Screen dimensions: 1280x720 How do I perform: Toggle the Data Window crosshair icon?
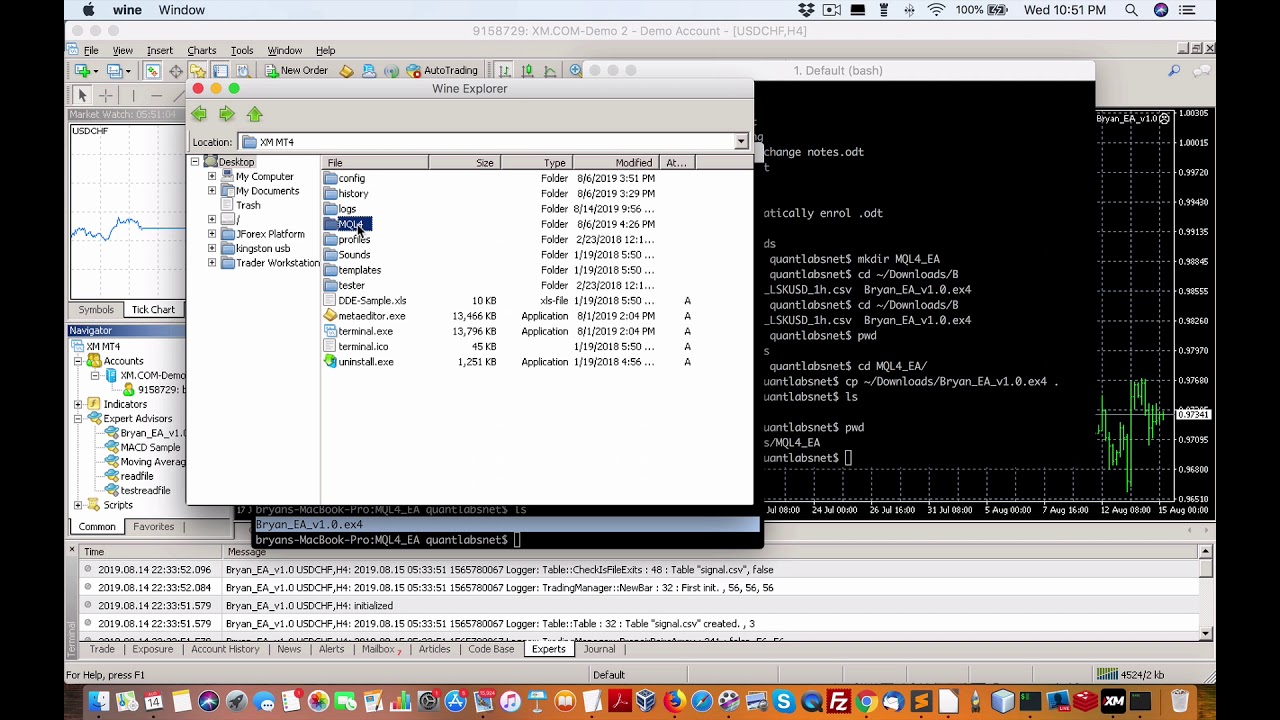tap(175, 71)
